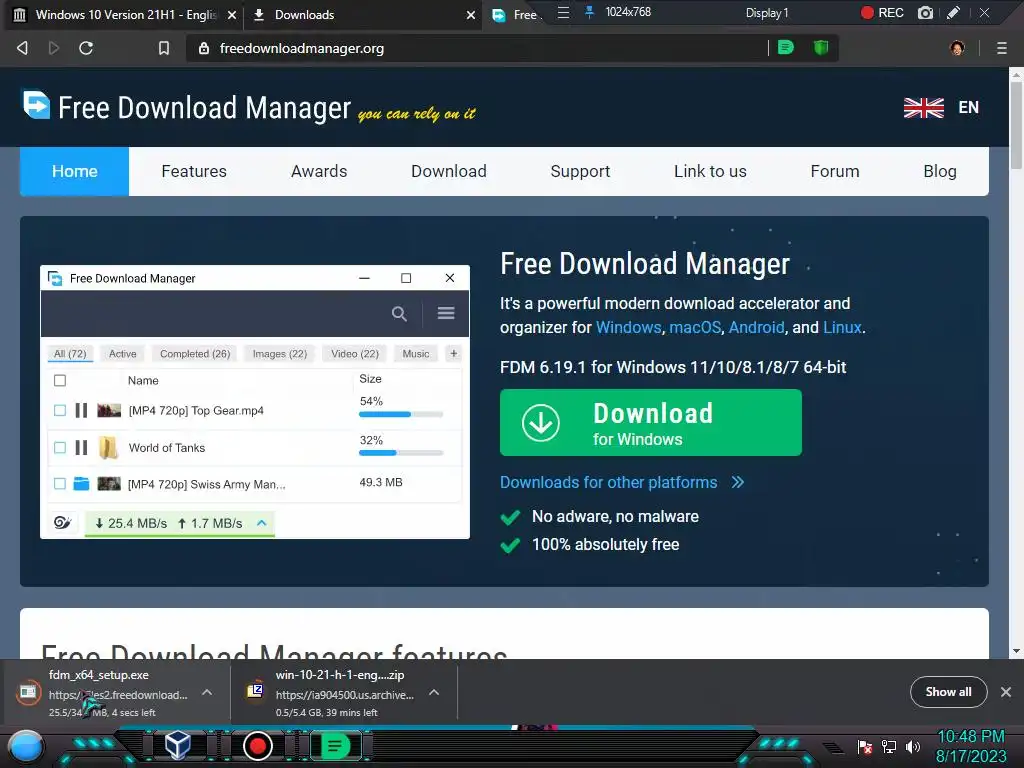This screenshot has height=768, width=1024.
Task: Click the volume speaker icon in system tray
Action: tap(912, 746)
